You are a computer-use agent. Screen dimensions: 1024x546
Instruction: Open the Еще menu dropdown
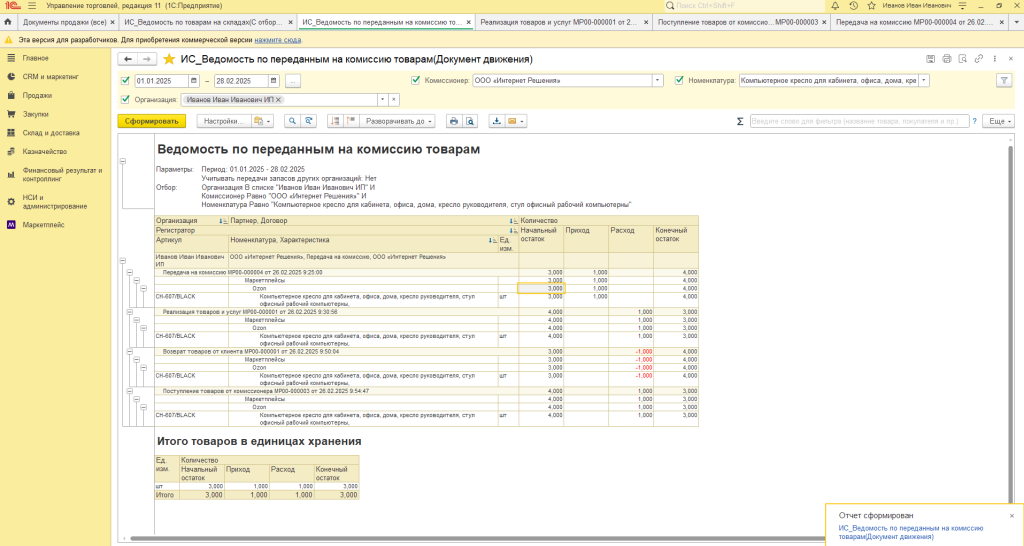pyautogui.click(x=1000, y=121)
